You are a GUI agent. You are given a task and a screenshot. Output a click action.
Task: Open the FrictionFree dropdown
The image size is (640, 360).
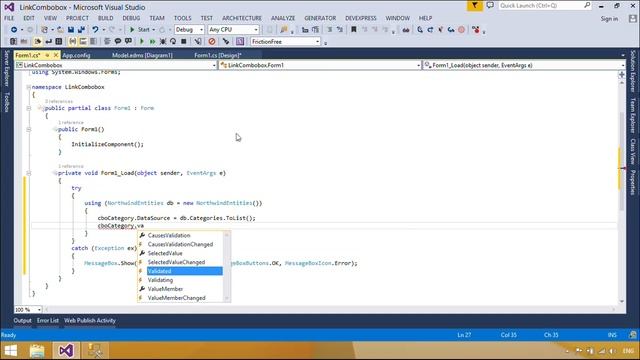pos(285,42)
